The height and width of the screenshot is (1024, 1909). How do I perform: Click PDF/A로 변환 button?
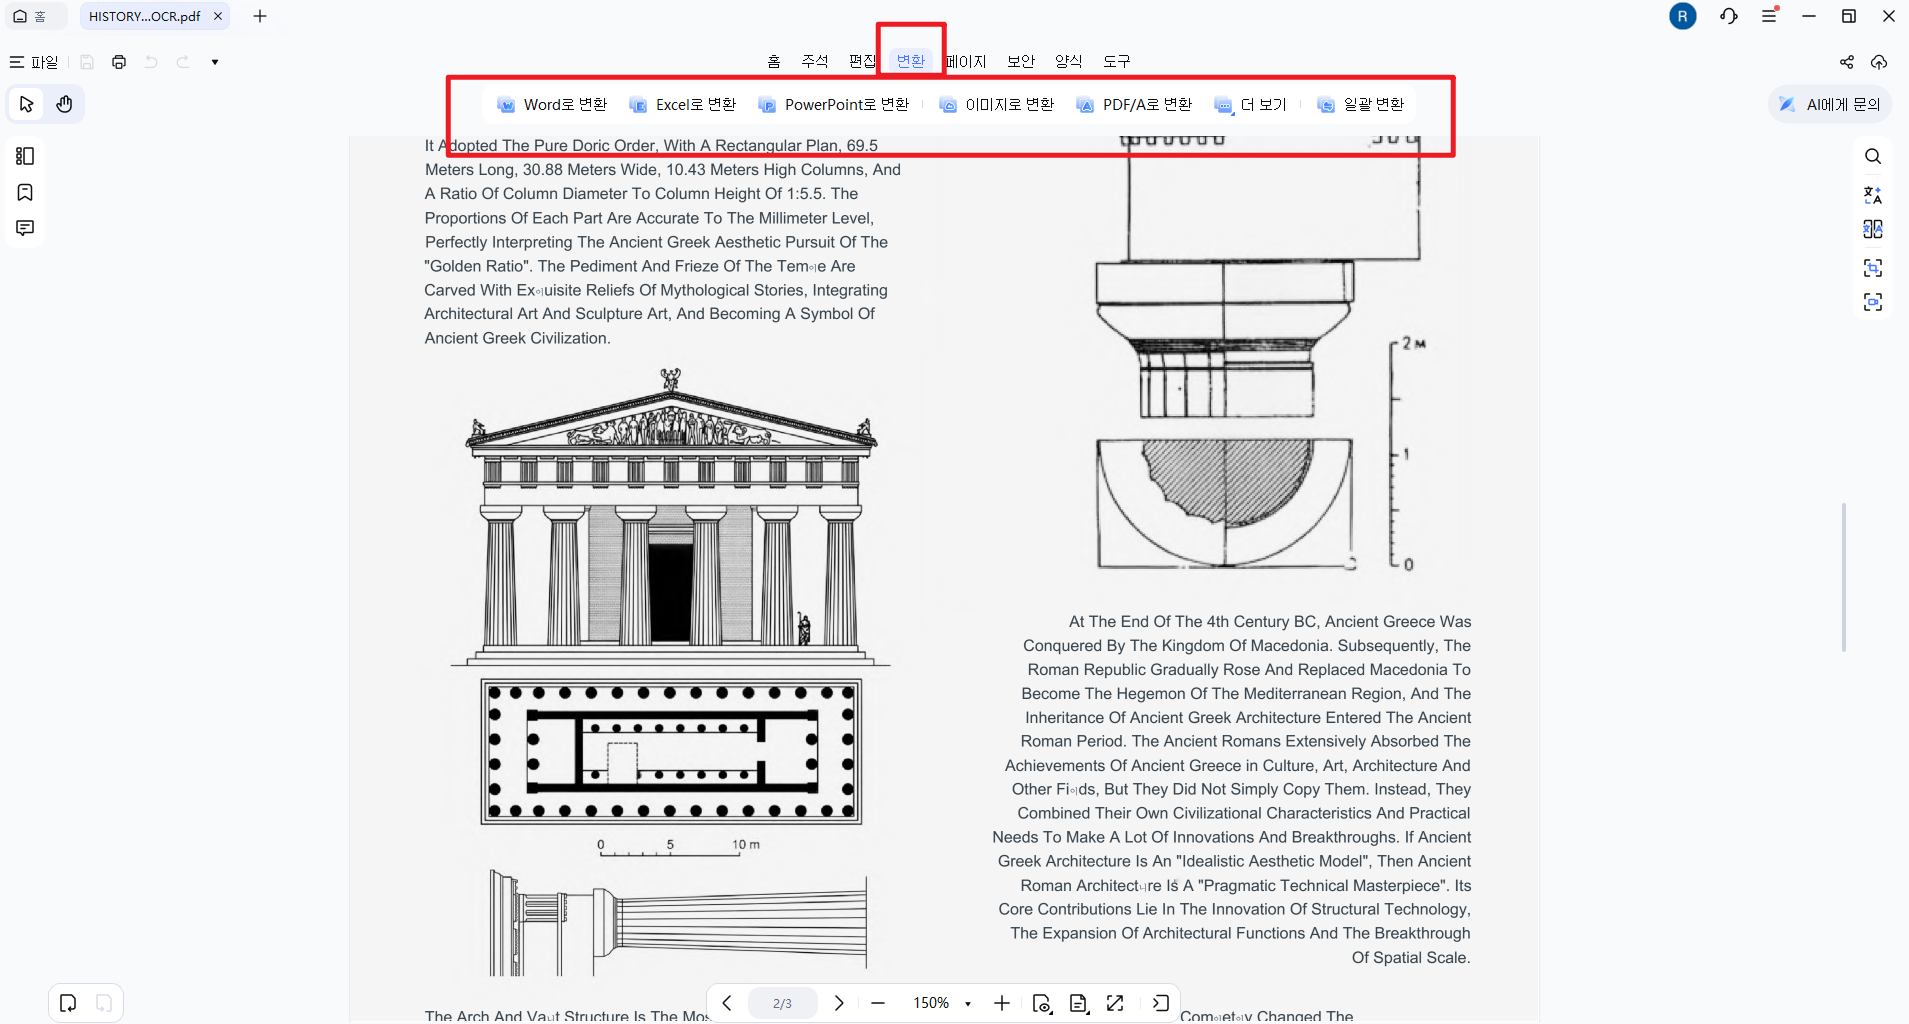(1135, 104)
